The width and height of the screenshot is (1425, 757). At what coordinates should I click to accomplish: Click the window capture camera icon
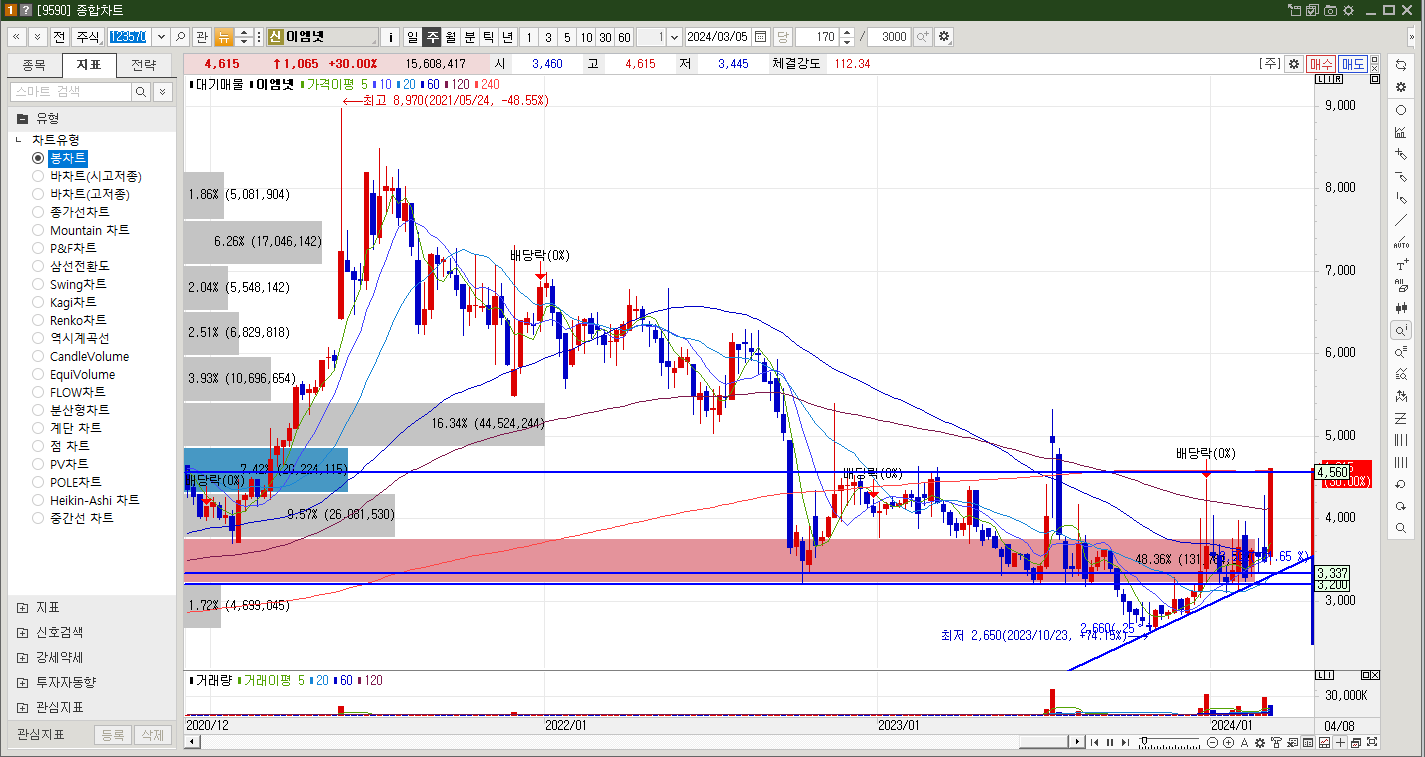pyautogui.click(x=1330, y=10)
